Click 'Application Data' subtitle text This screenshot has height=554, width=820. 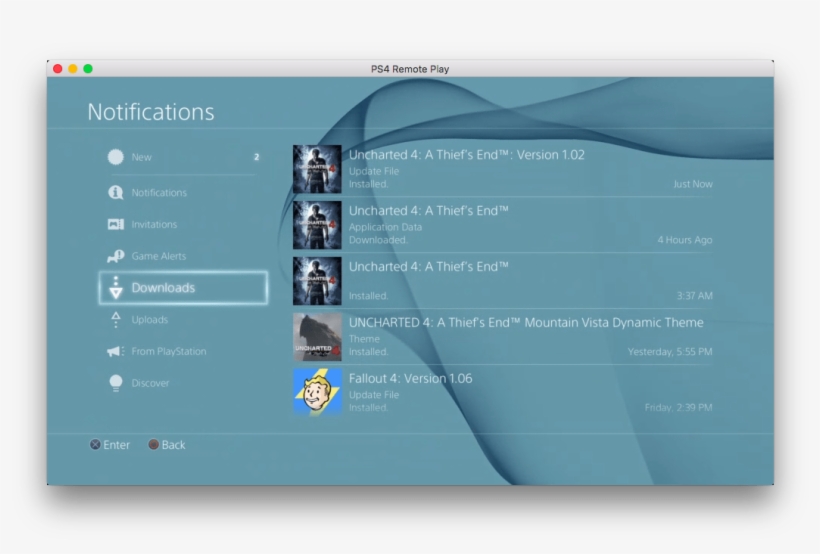pos(385,227)
